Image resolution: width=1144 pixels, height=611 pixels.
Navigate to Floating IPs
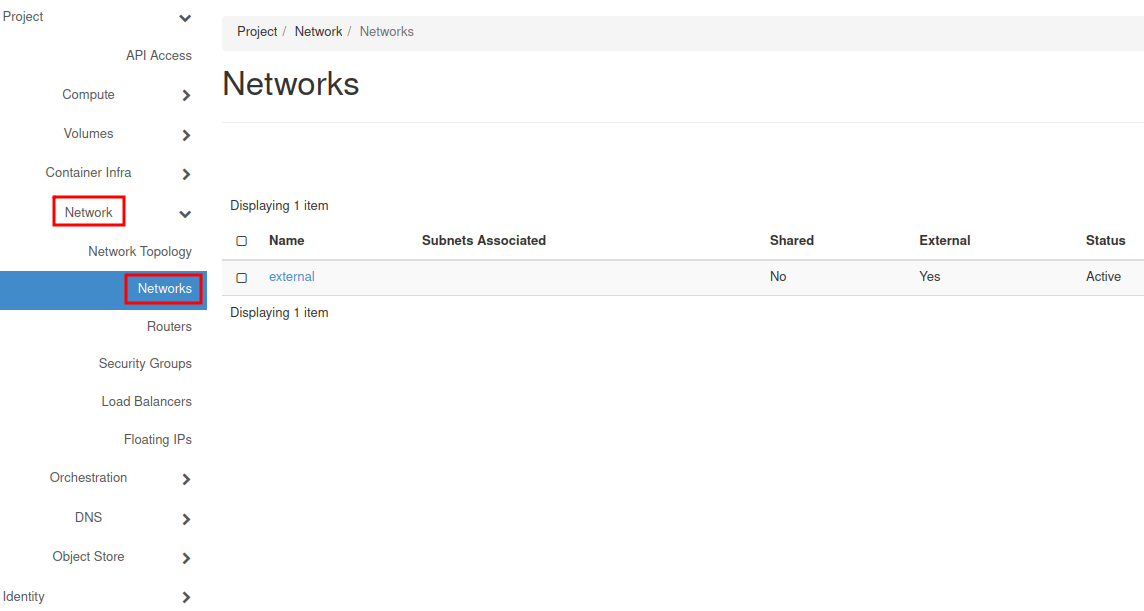click(x=157, y=440)
